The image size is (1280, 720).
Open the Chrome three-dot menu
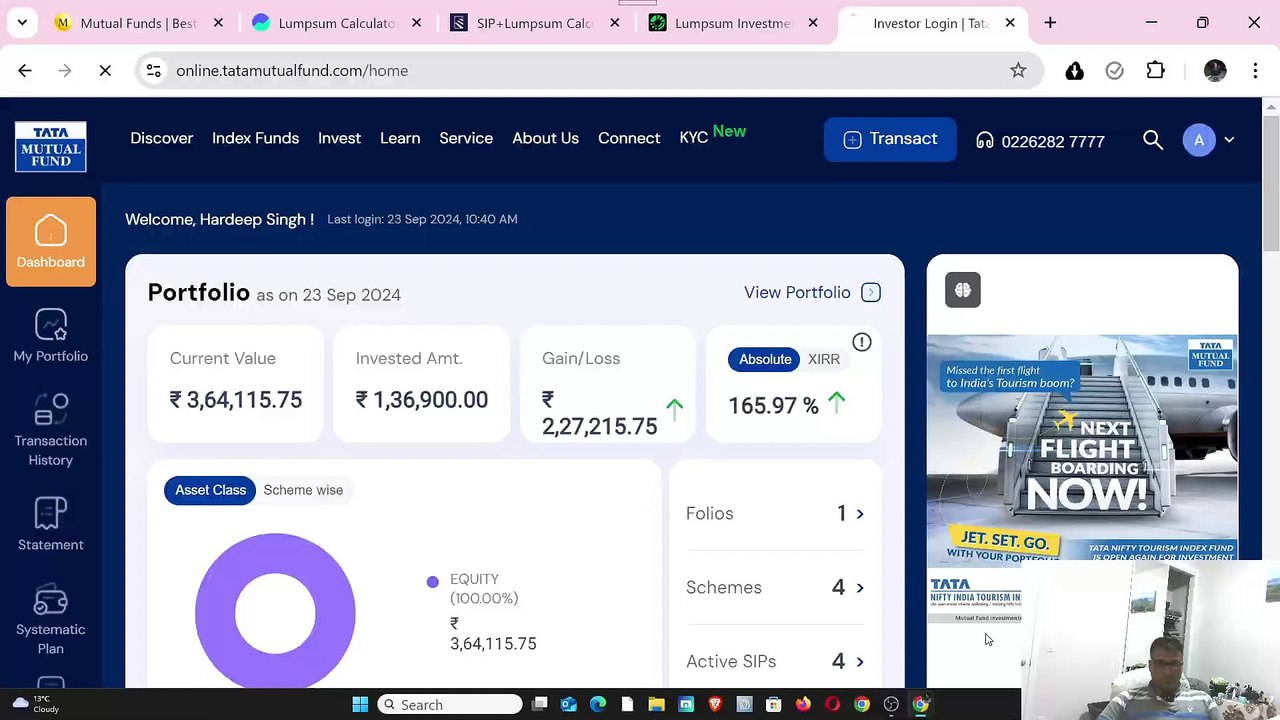pyautogui.click(x=1255, y=70)
